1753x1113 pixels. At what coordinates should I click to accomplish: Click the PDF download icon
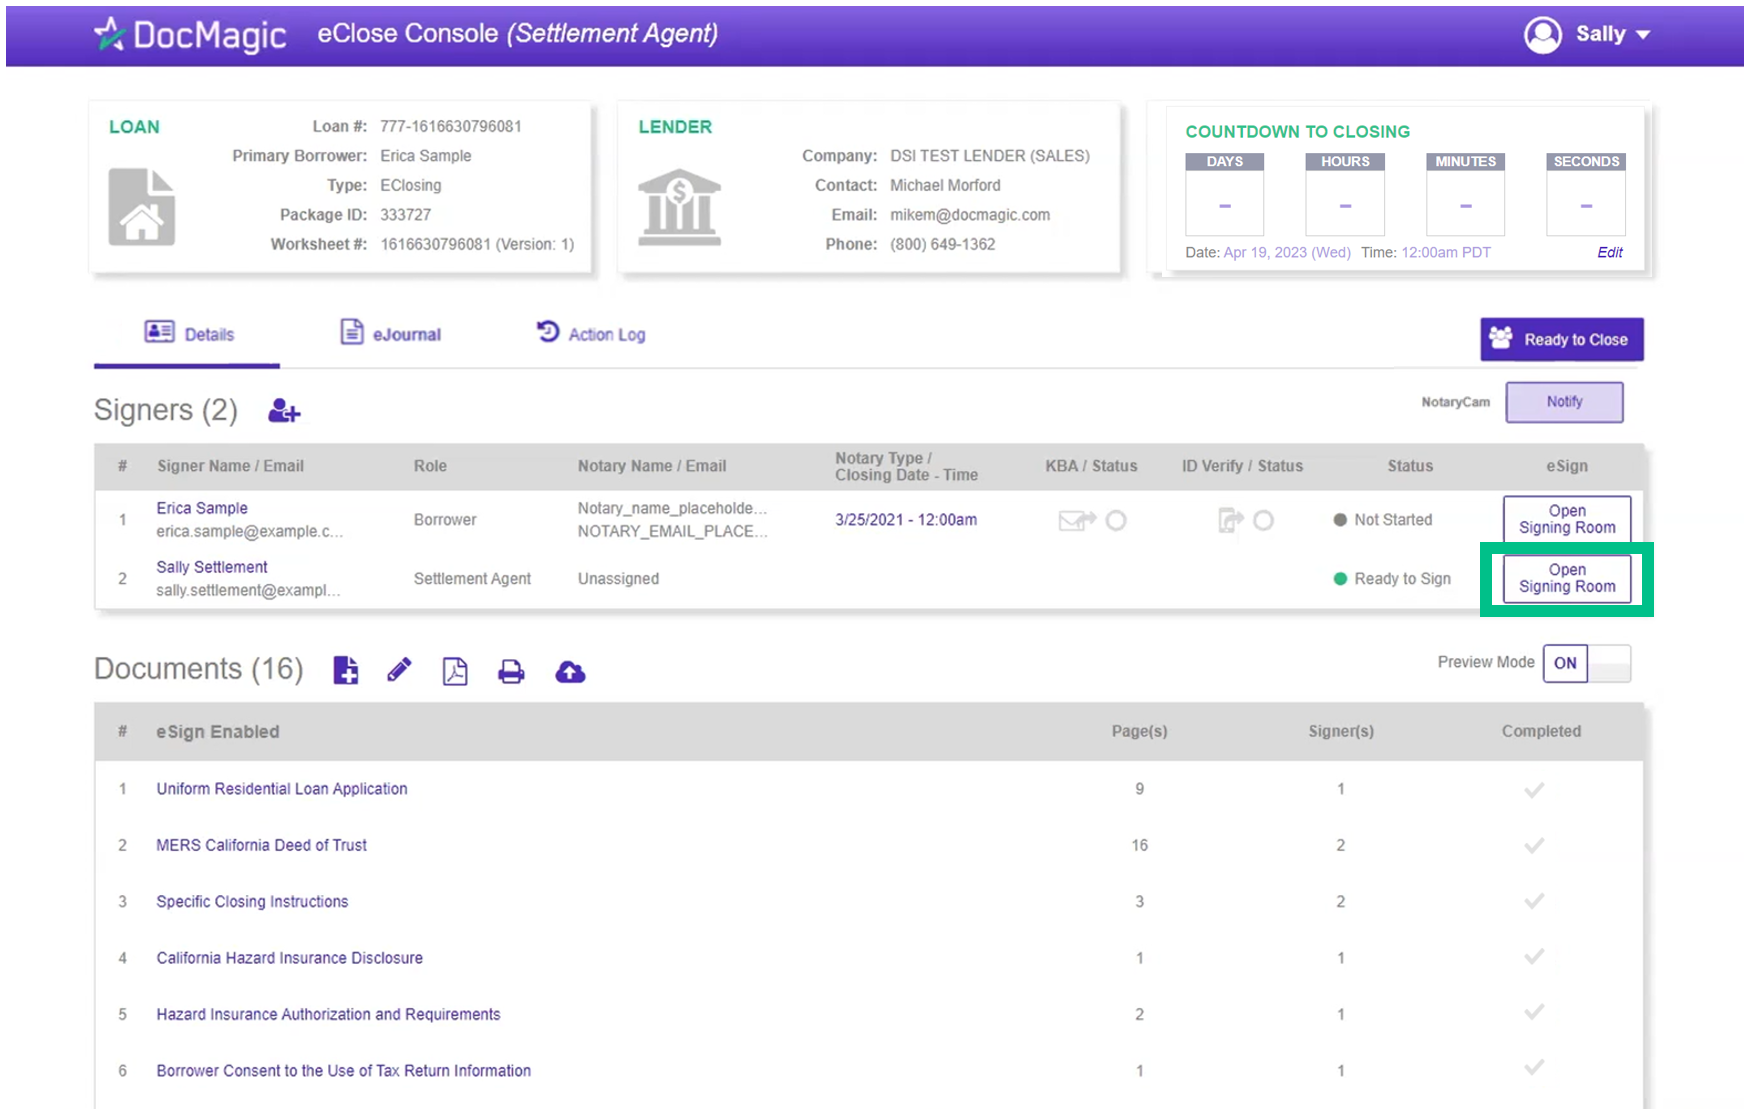pos(455,671)
